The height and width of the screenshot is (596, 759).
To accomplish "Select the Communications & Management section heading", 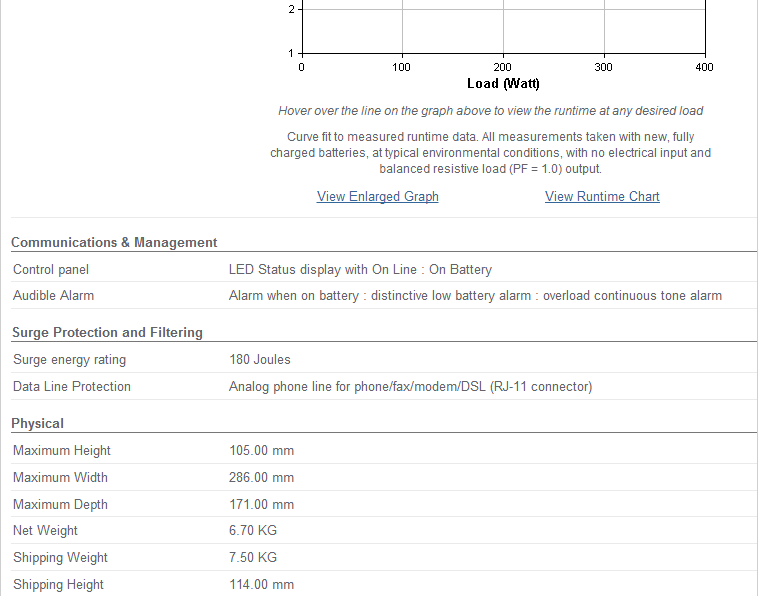I will 114,243.
